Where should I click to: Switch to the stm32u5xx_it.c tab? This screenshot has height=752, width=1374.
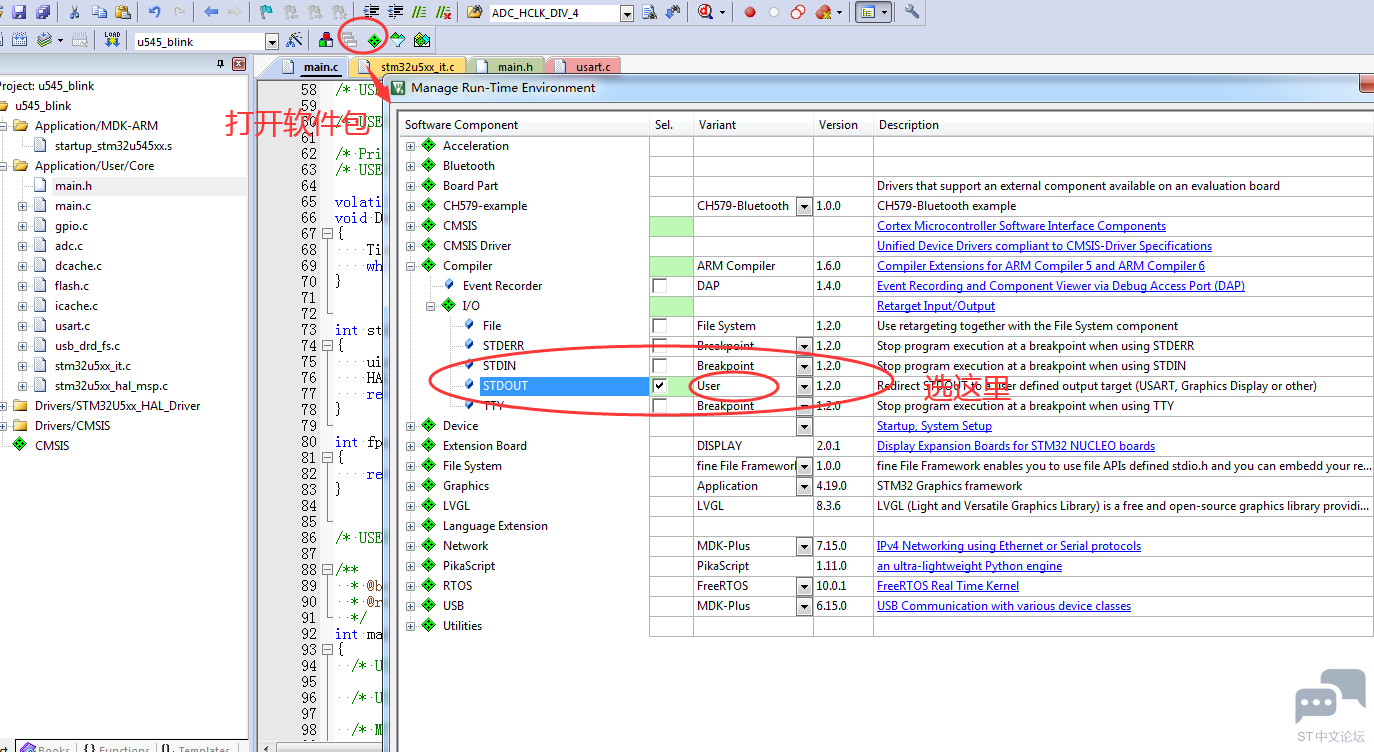pyautogui.click(x=409, y=66)
